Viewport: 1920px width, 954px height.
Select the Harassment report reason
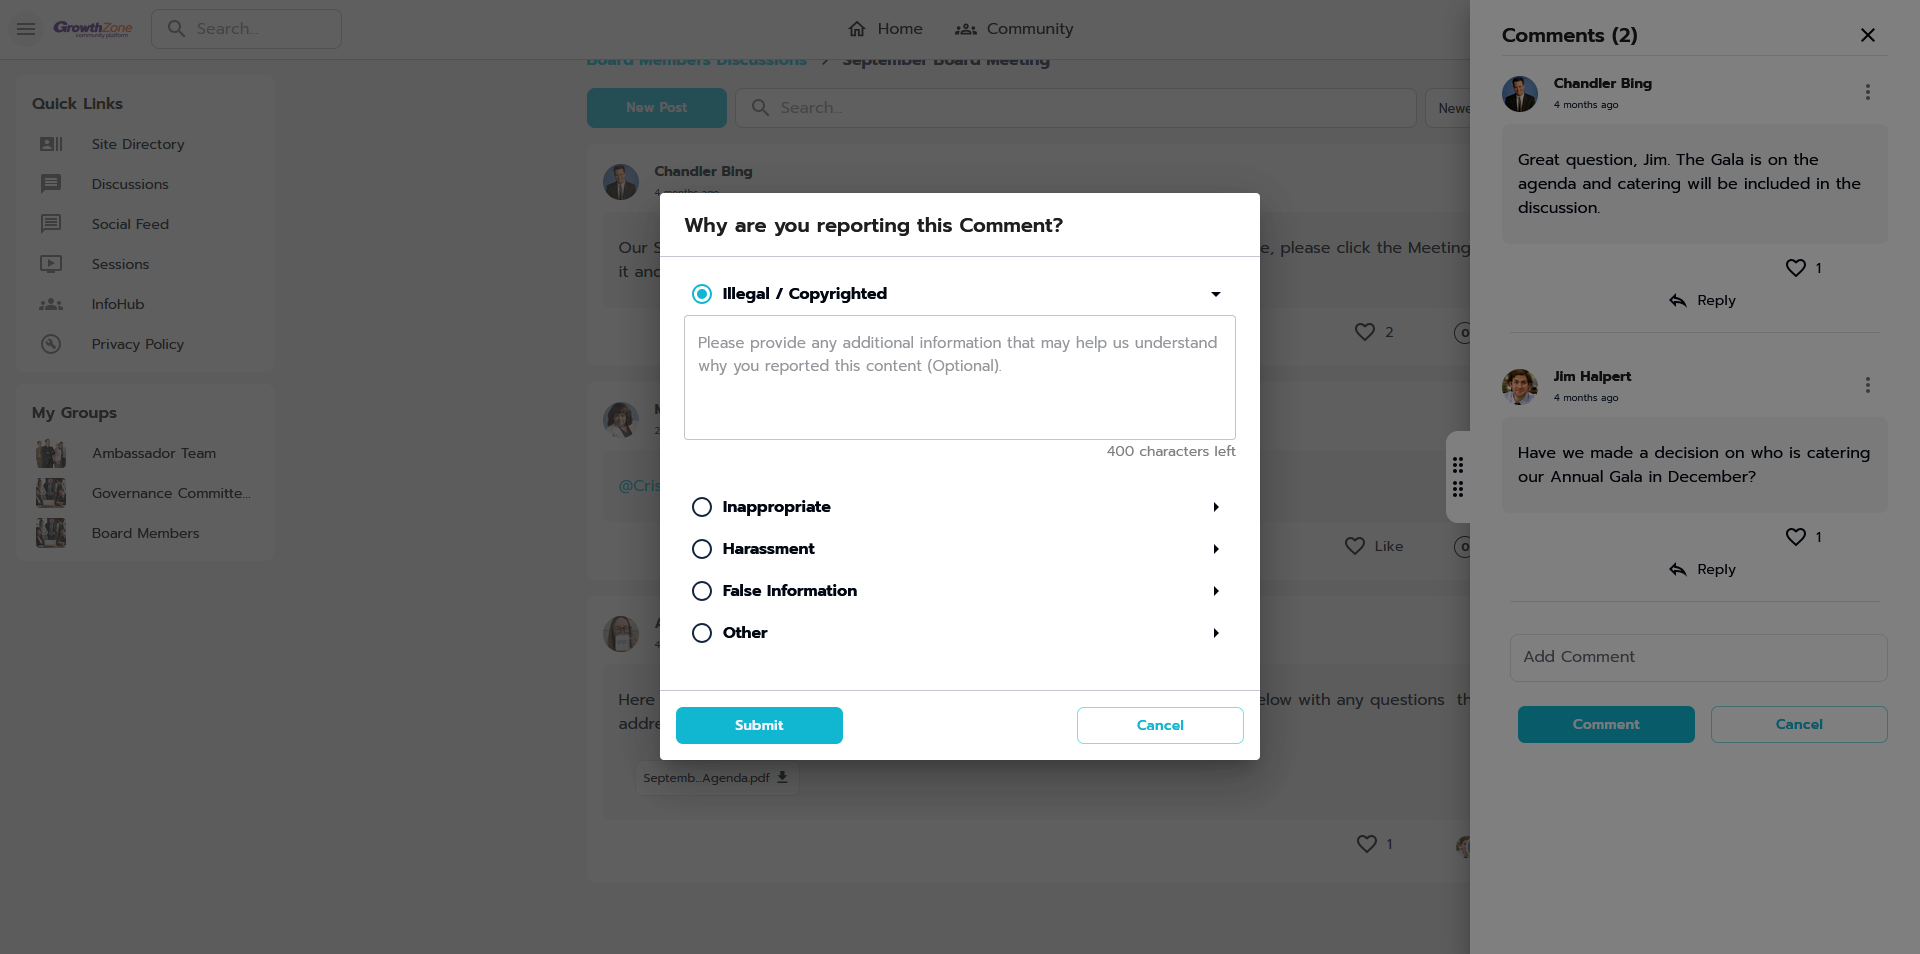pos(702,549)
